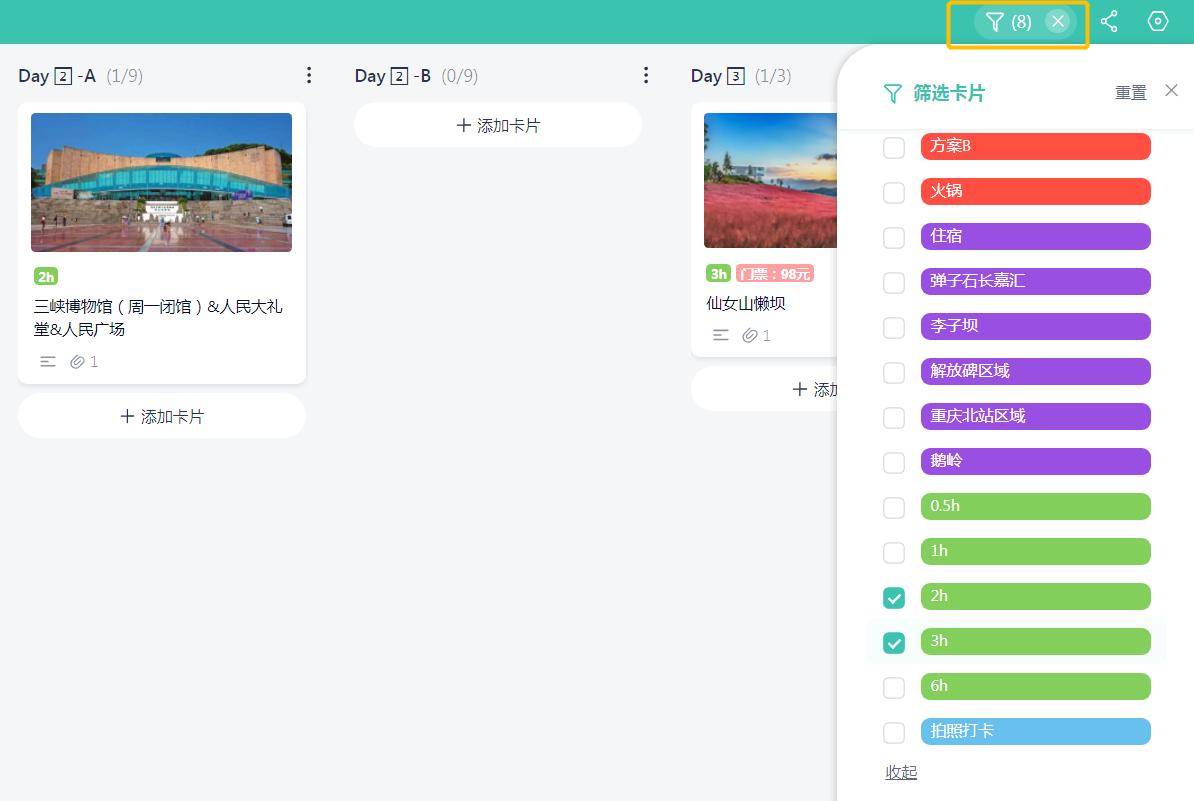Close the 筛选卡片 filter panel

pos(1172,91)
